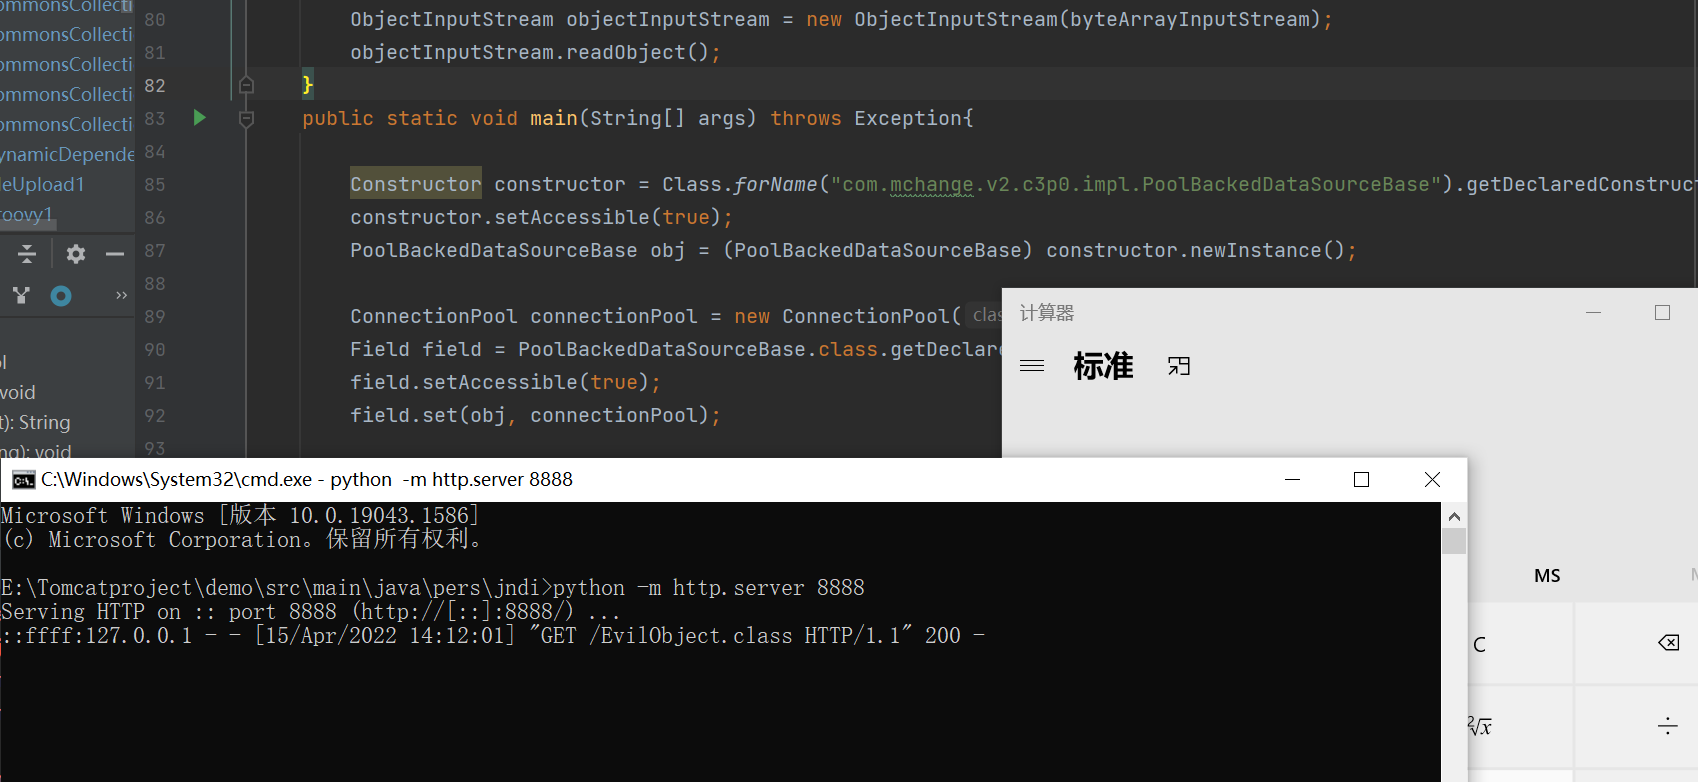Click the divide key in Calculator
This screenshot has height=782, width=1698.
tap(1636, 727)
